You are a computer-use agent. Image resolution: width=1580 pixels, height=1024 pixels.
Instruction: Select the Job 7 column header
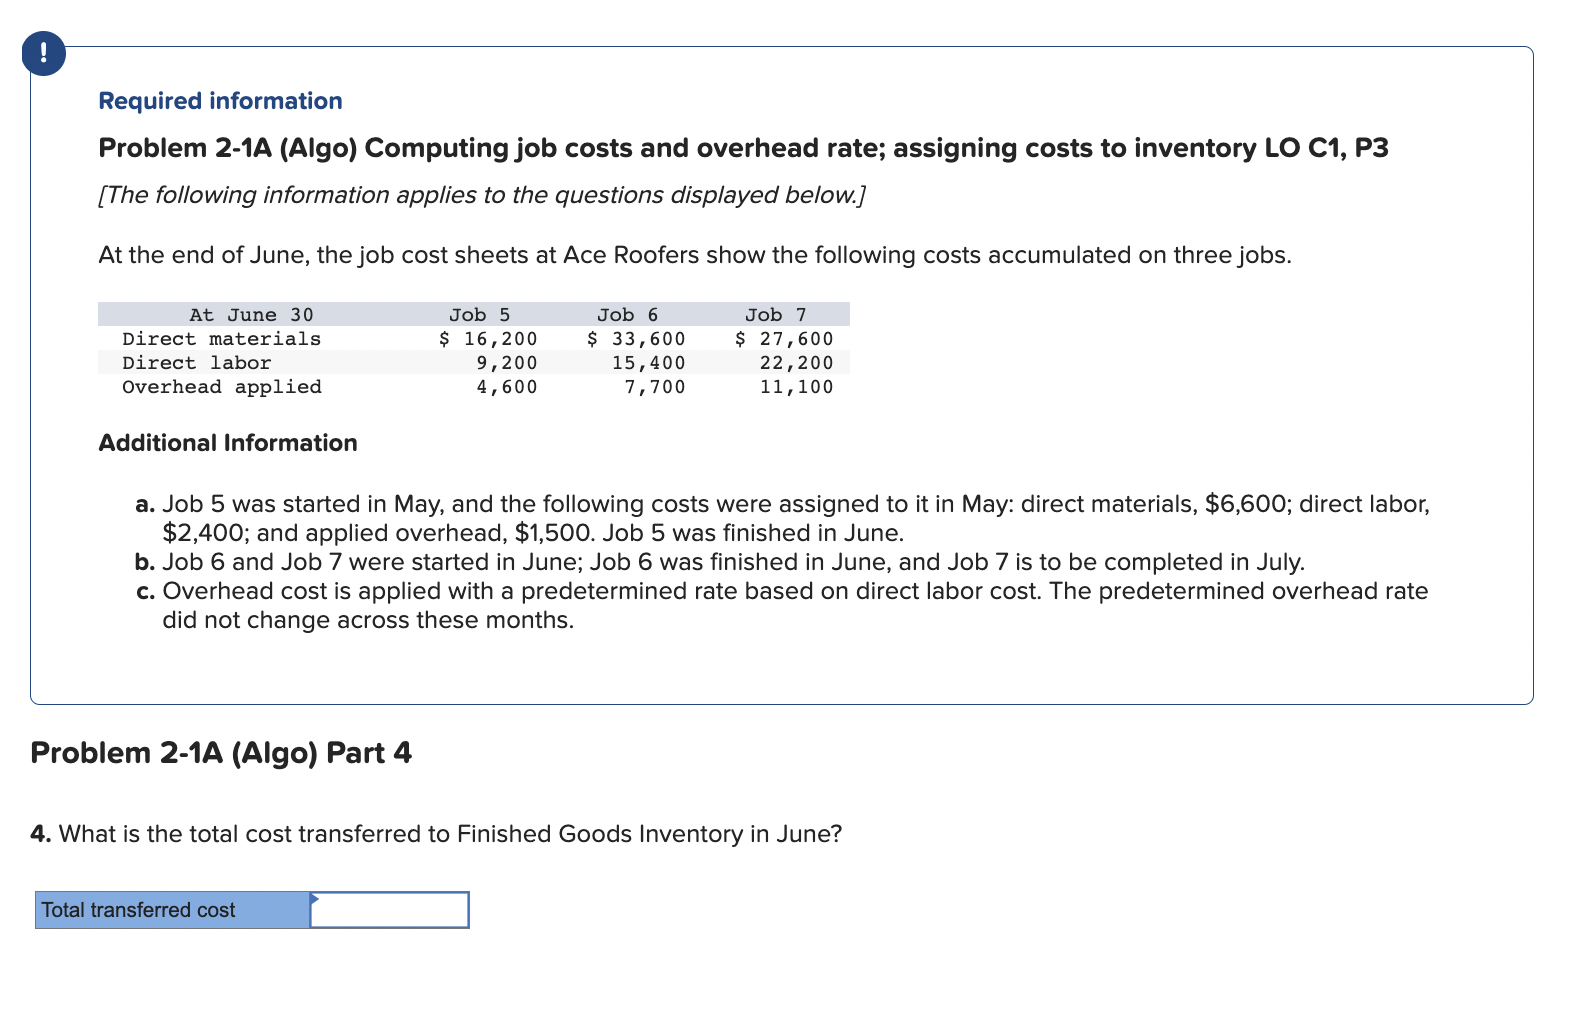pos(775,314)
